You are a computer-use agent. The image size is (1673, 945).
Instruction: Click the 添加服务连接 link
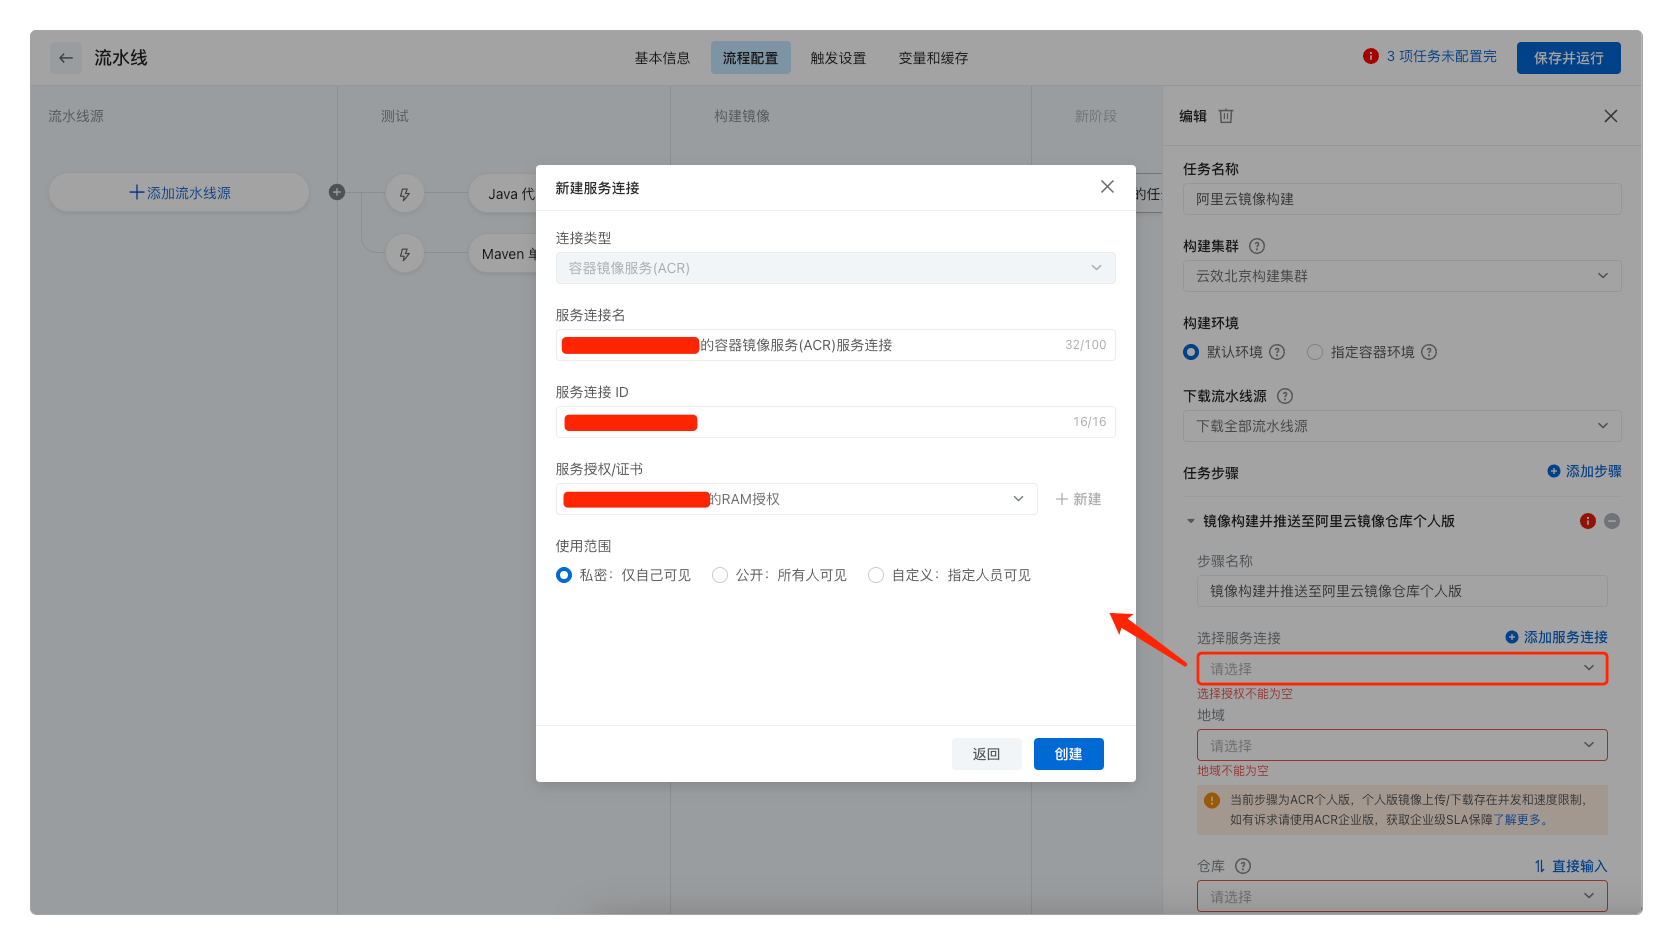[1556, 637]
